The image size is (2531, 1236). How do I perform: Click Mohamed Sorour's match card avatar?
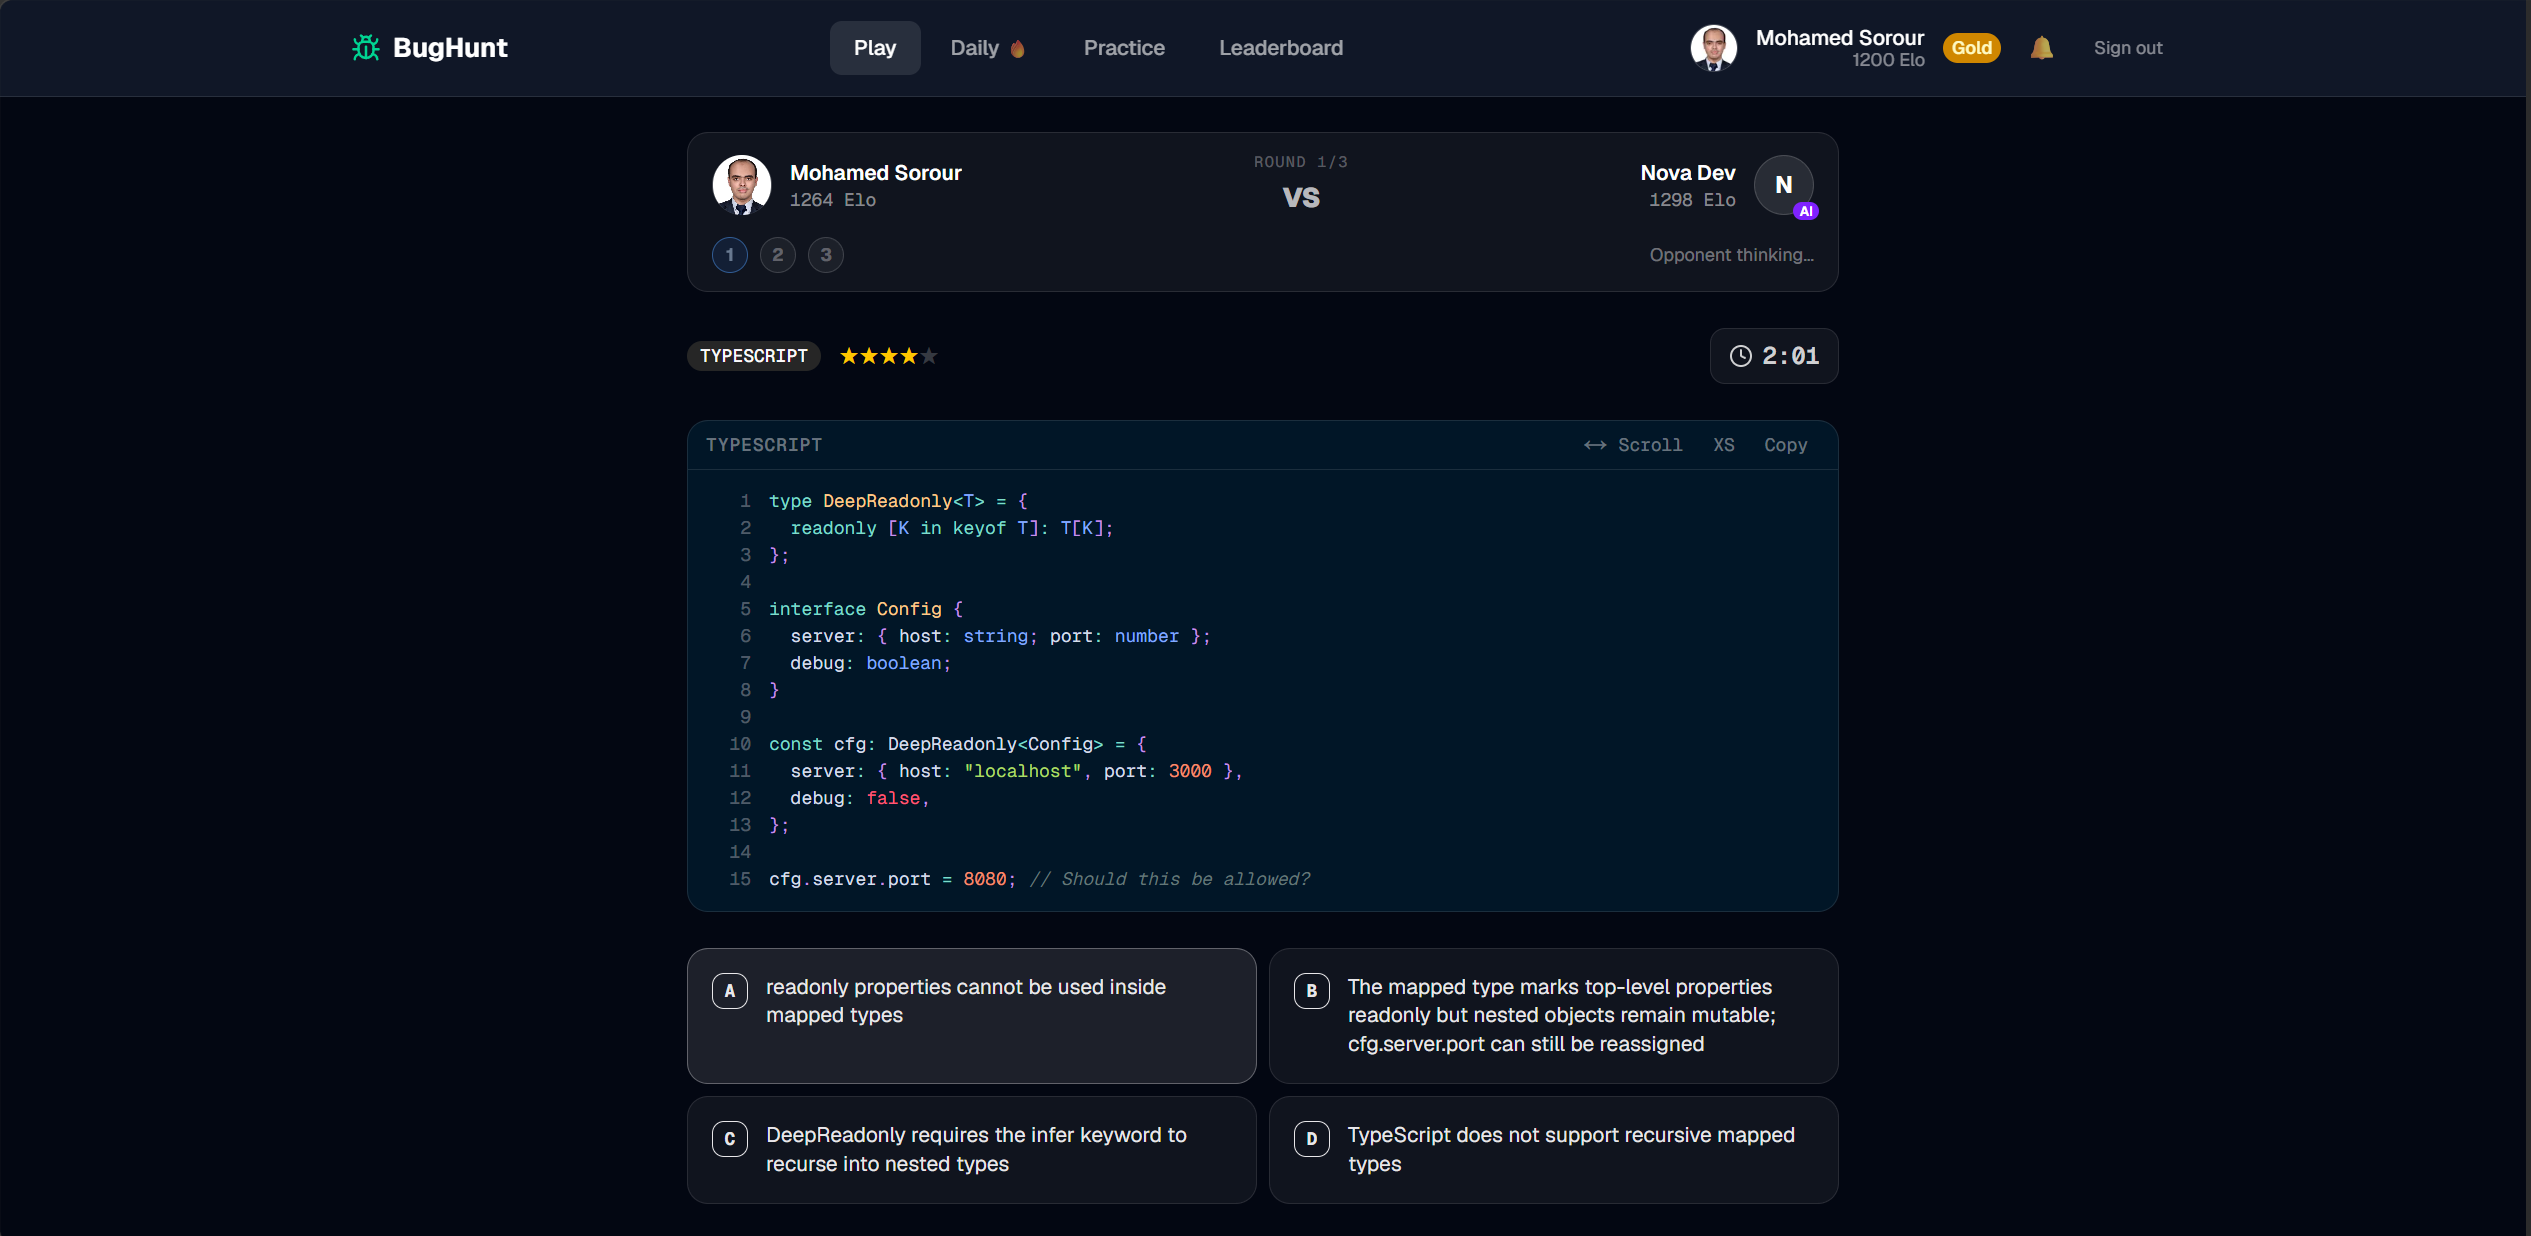(x=741, y=185)
